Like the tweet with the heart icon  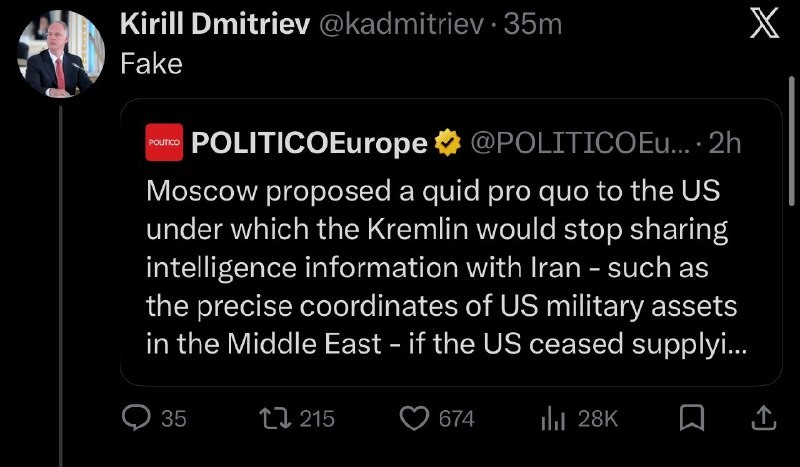click(414, 418)
